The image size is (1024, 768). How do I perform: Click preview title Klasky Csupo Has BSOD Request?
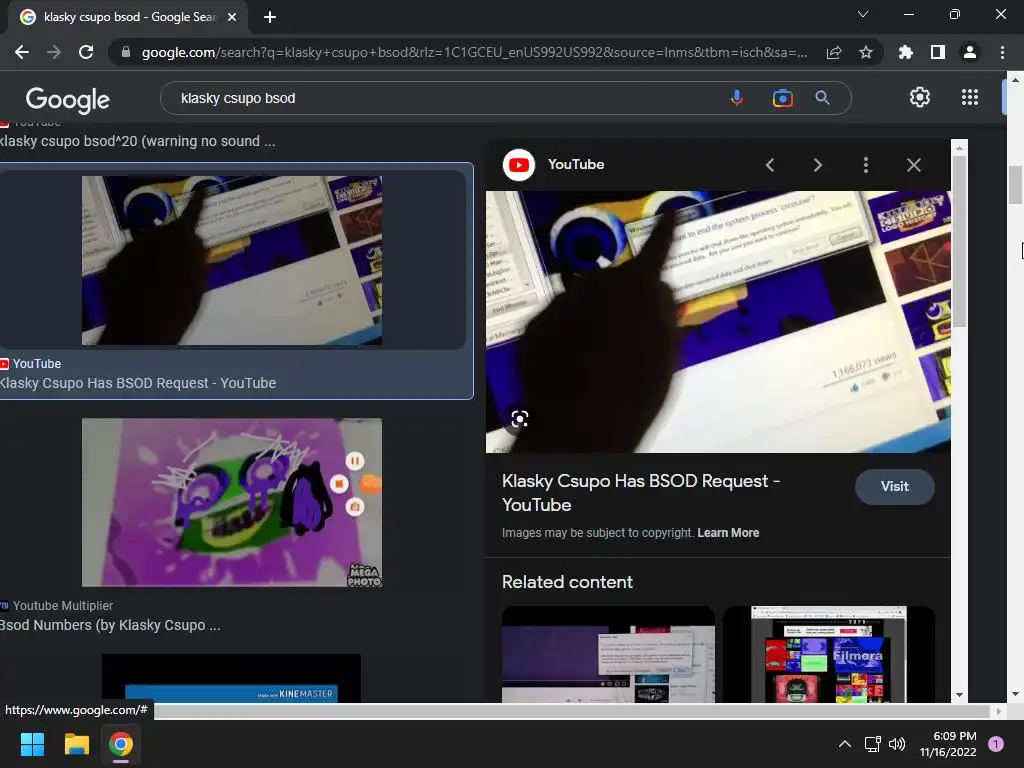coord(641,493)
